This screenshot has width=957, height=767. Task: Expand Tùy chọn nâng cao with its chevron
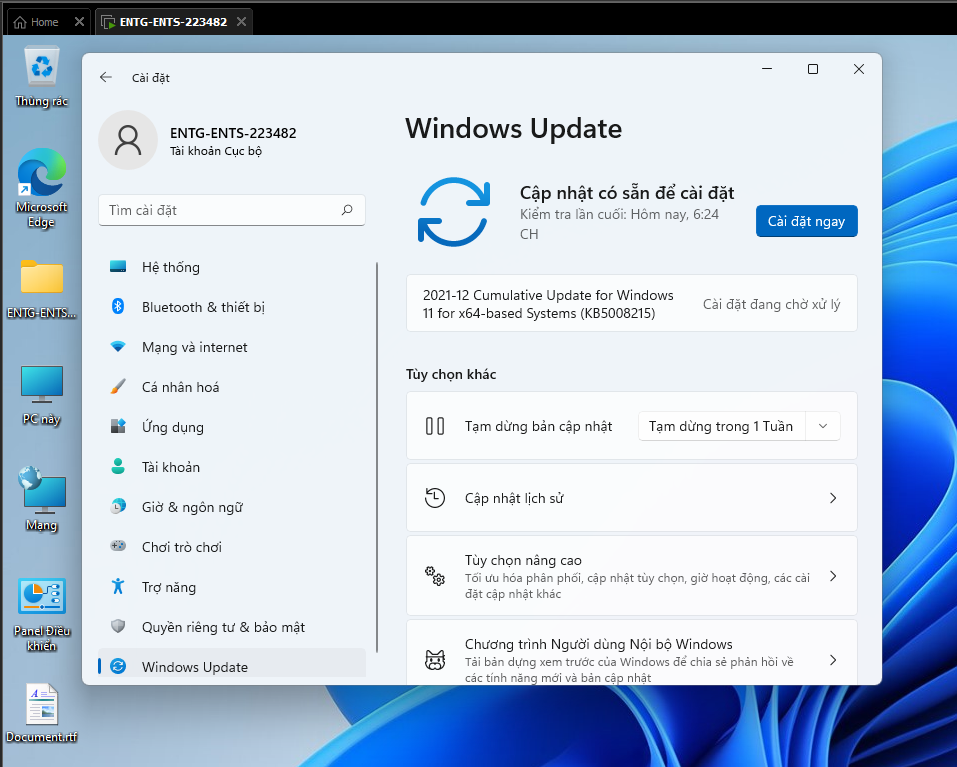click(832, 575)
